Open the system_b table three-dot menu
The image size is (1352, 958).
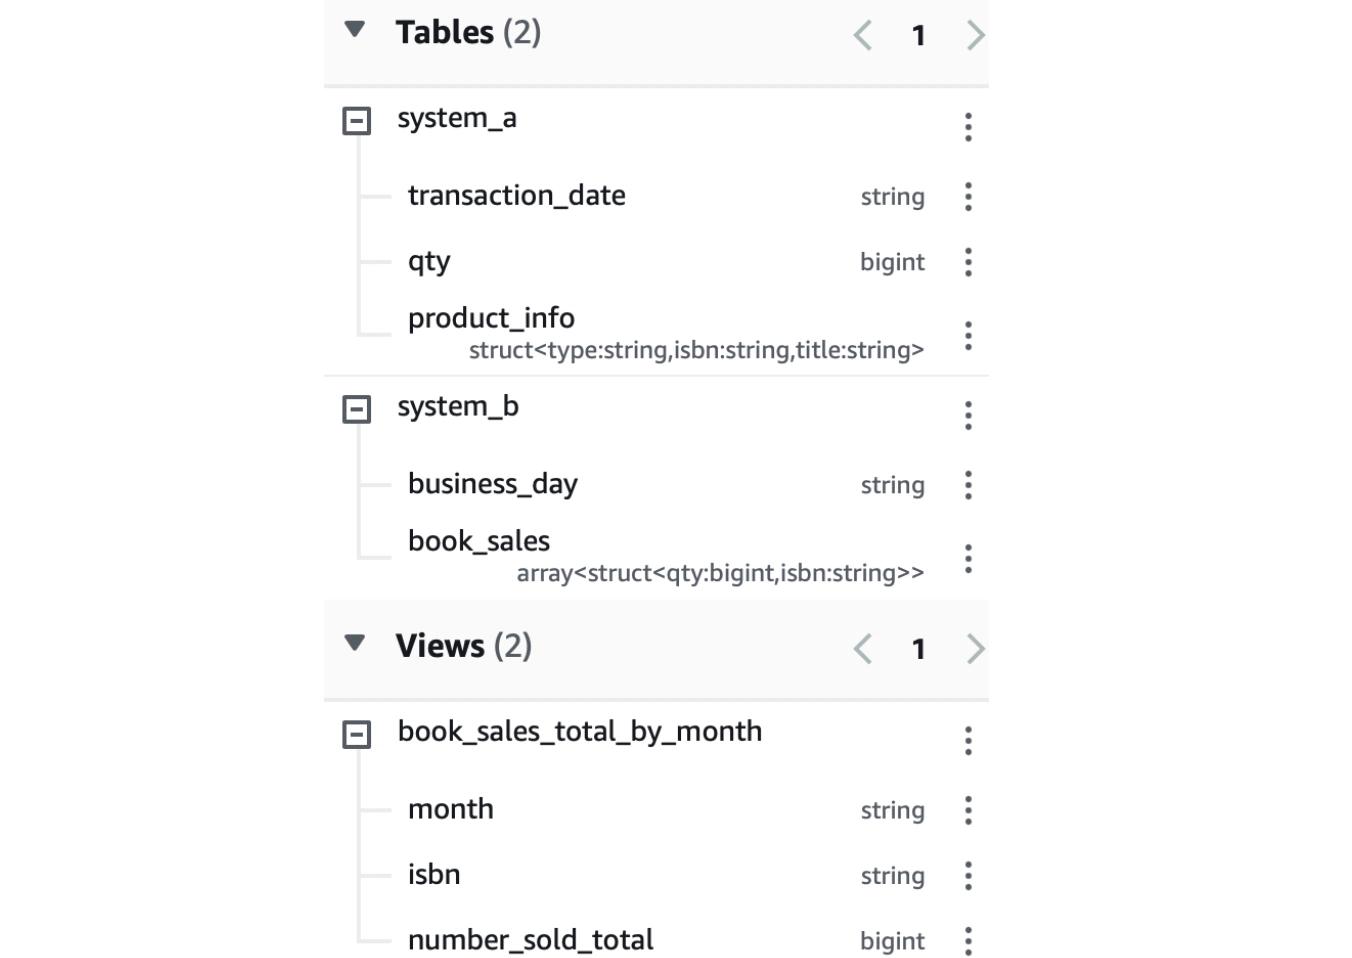(967, 415)
